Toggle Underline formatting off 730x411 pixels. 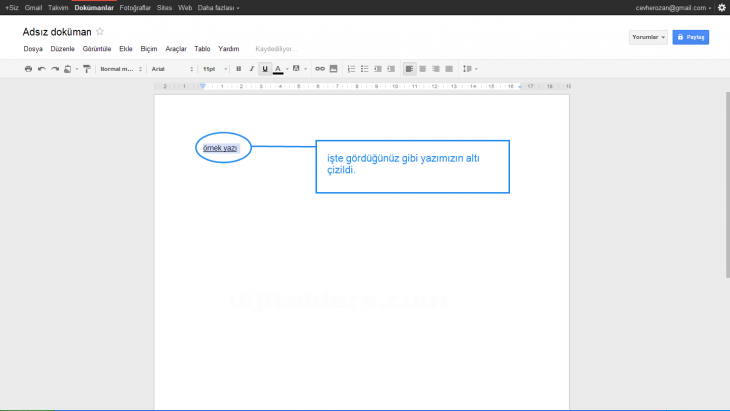[x=265, y=69]
